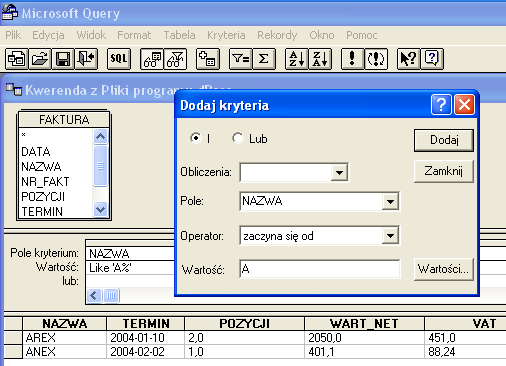Click FAKTURA list scroll up arrow
The height and width of the screenshot is (366, 506).
coord(100,137)
